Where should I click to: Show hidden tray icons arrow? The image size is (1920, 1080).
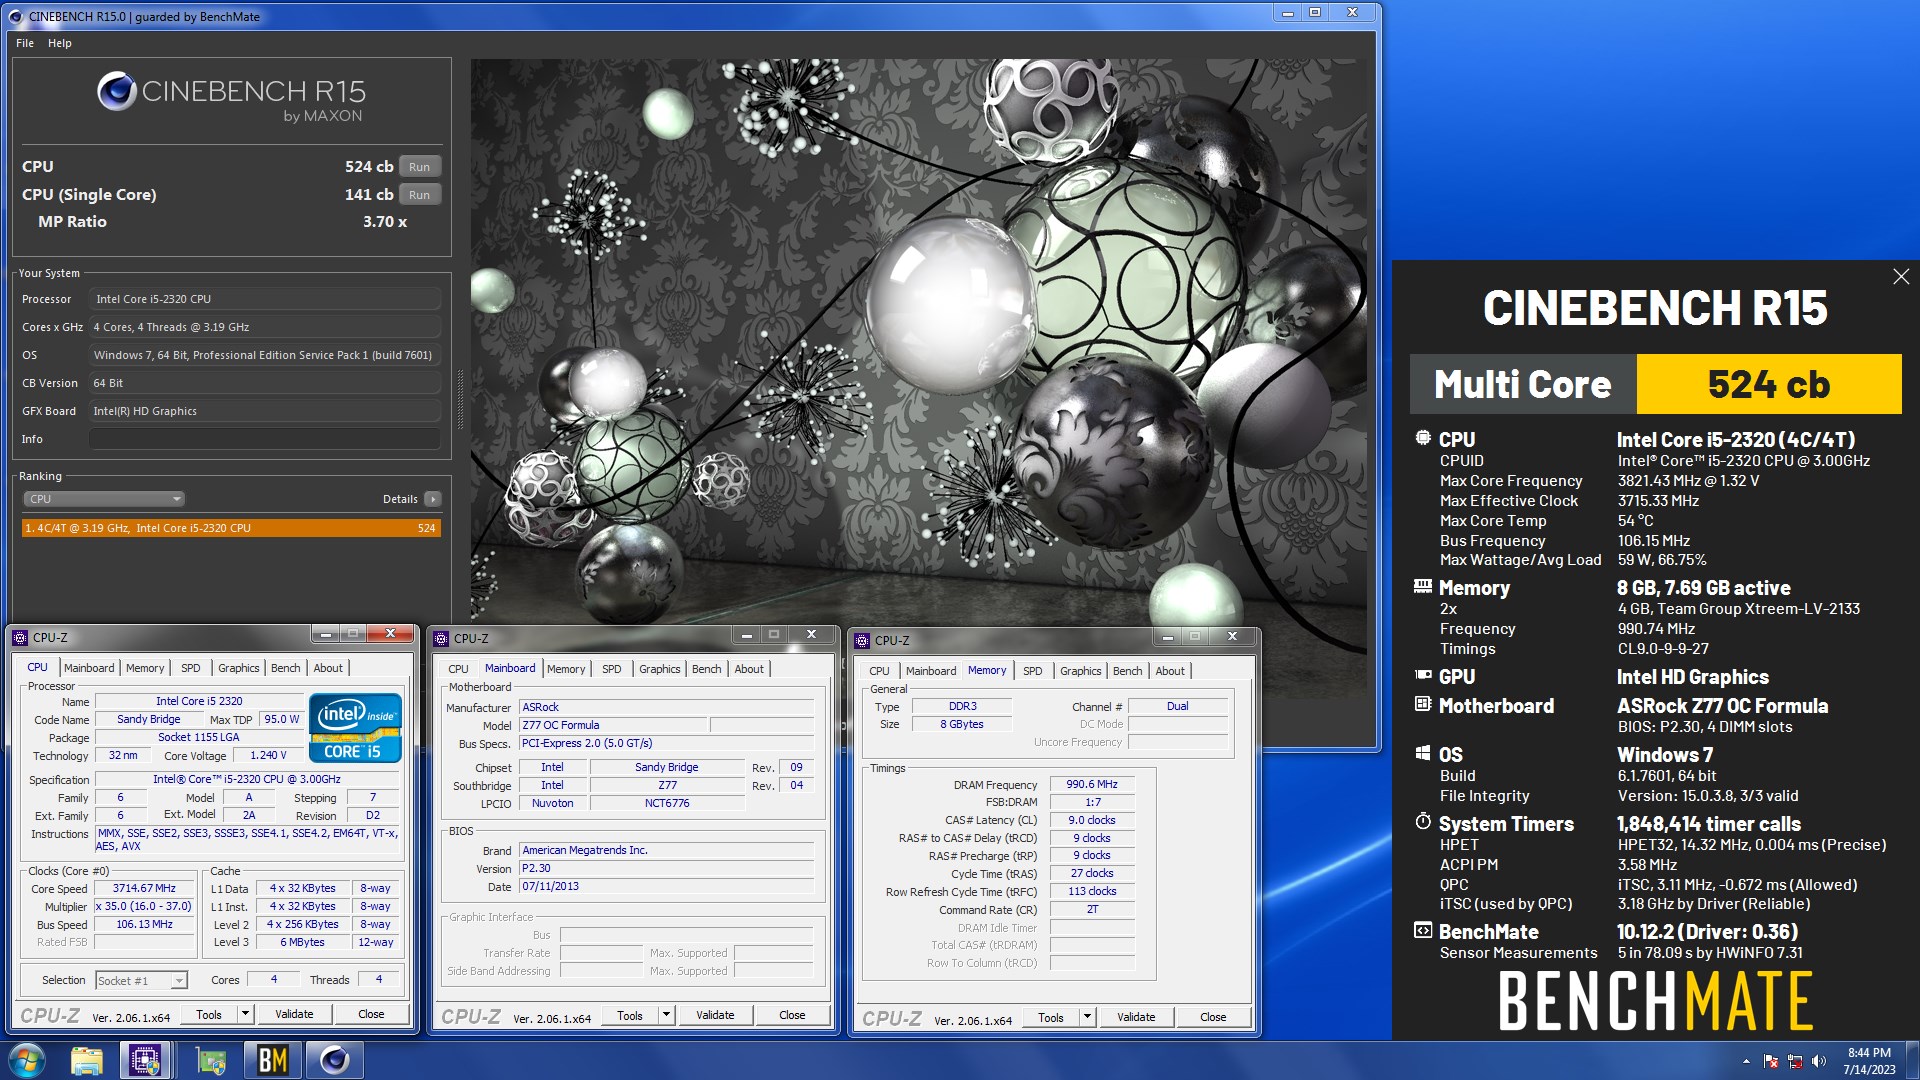click(1746, 1061)
